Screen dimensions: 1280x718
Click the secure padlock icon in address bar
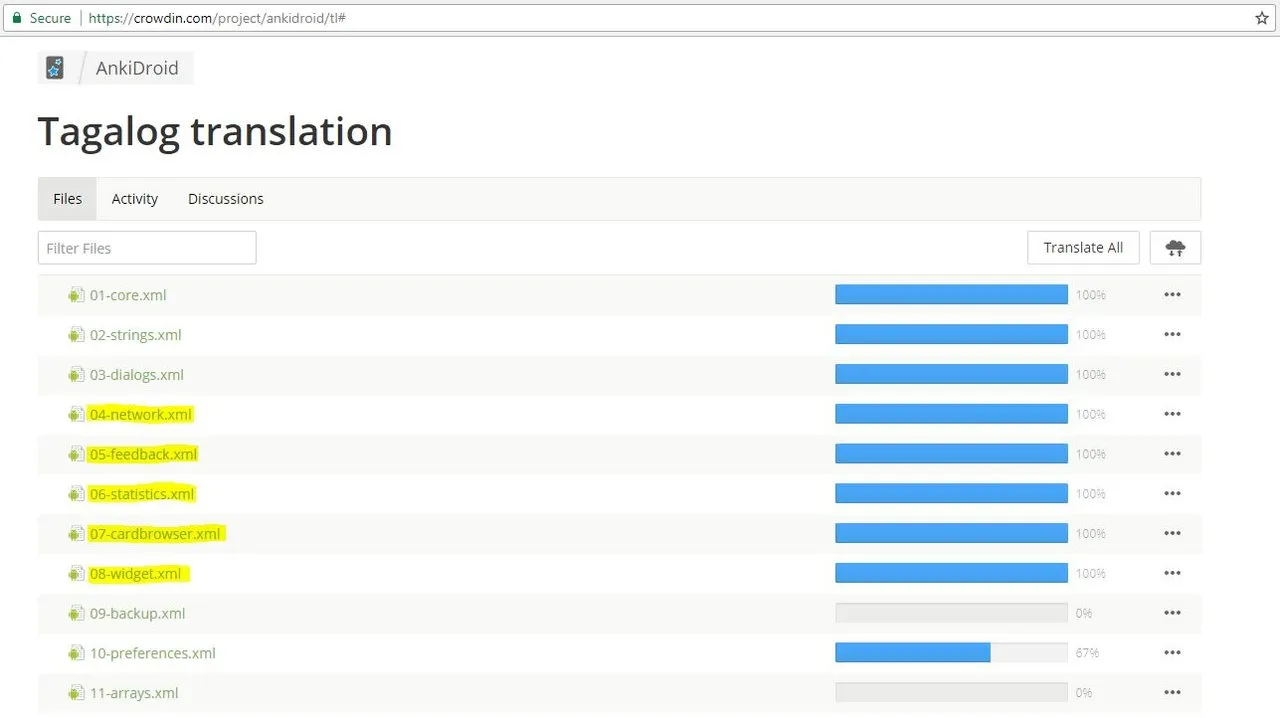click(16, 18)
